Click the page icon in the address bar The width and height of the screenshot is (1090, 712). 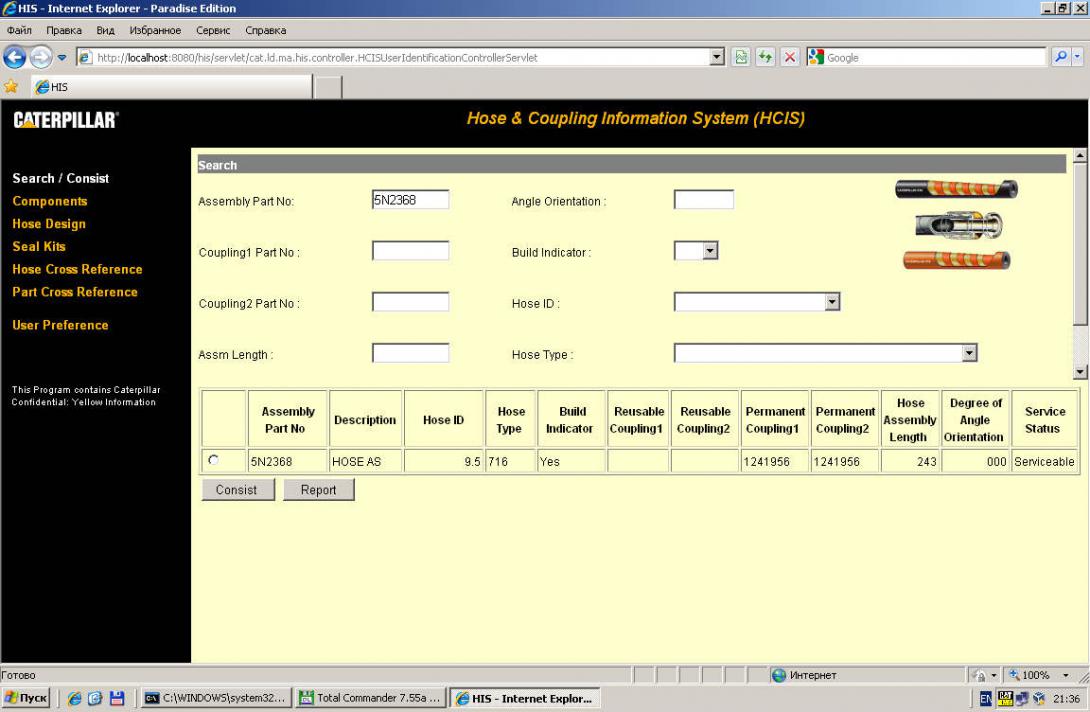[85, 58]
